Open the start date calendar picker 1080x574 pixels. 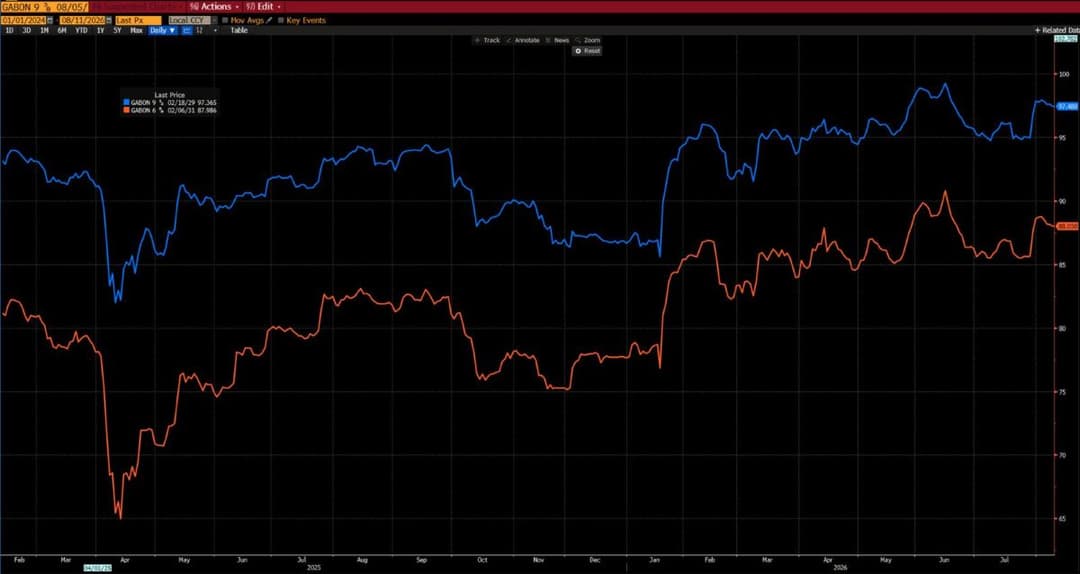click(x=50, y=21)
